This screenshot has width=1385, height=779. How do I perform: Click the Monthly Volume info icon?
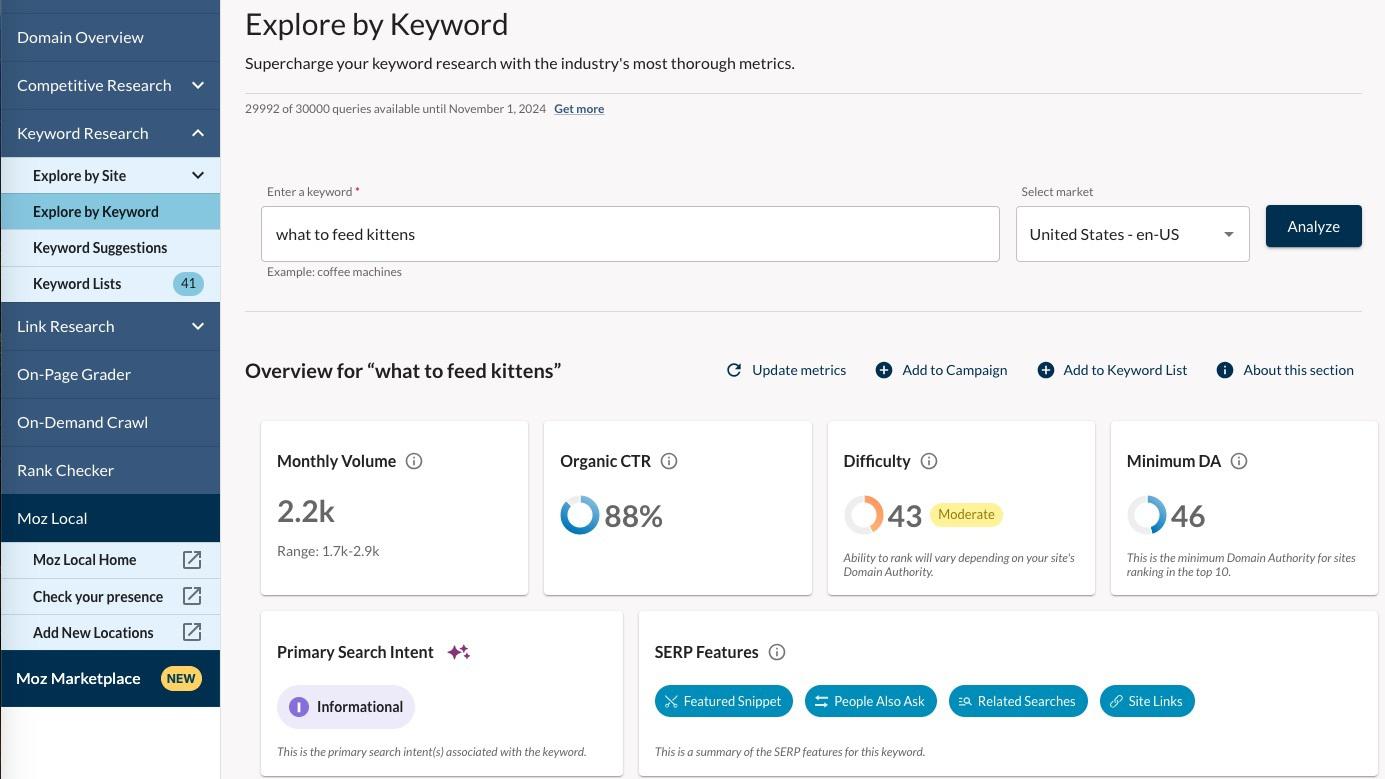pos(414,461)
